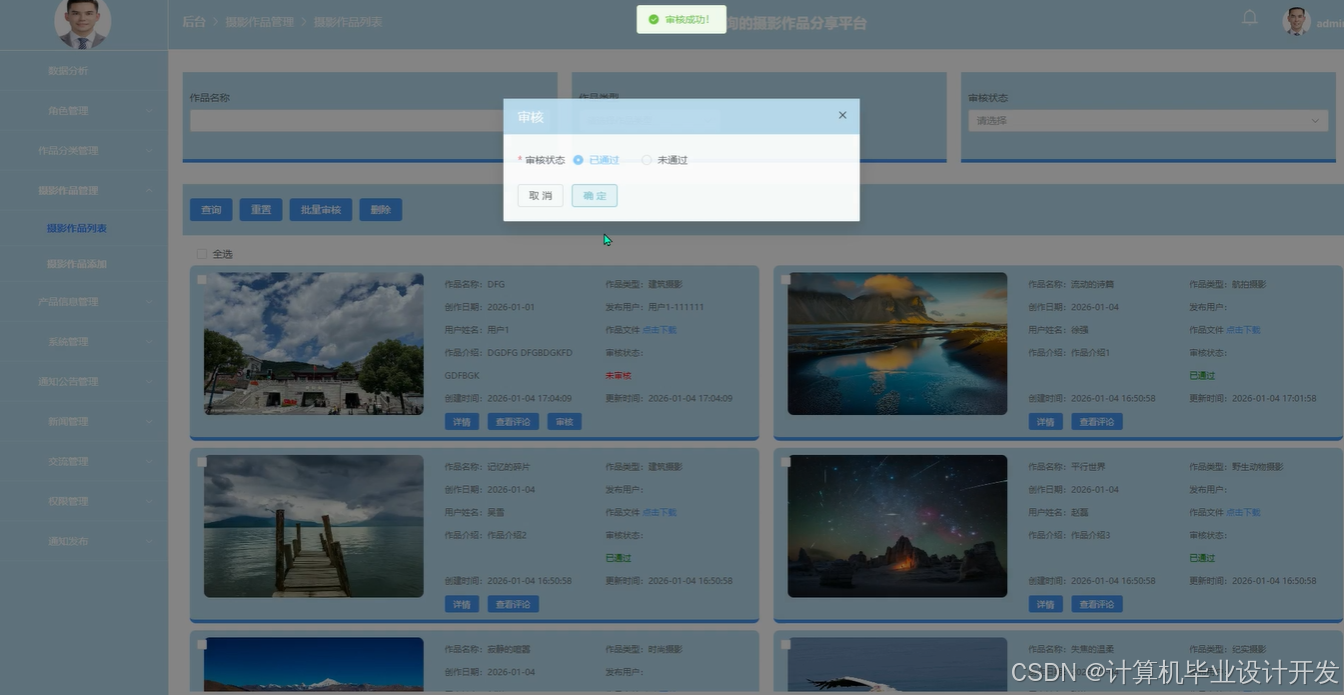1344x695 pixels.
Task: Click the 记忆的碎片 pier photo thumbnail
Action: (314, 526)
